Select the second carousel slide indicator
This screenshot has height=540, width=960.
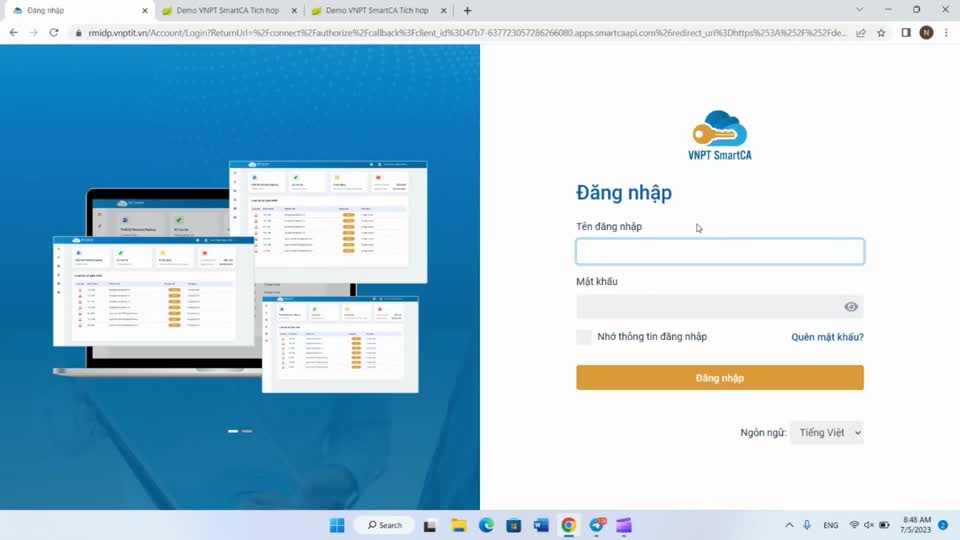tap(247, 431)
